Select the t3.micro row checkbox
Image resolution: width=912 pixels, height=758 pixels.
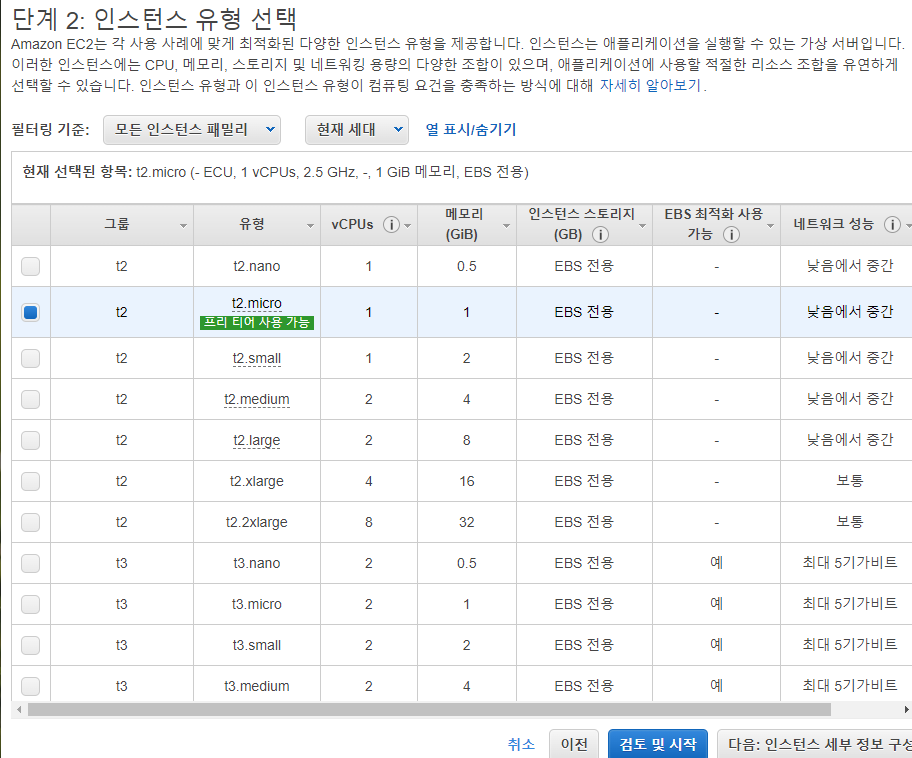(x=30, y=604)
